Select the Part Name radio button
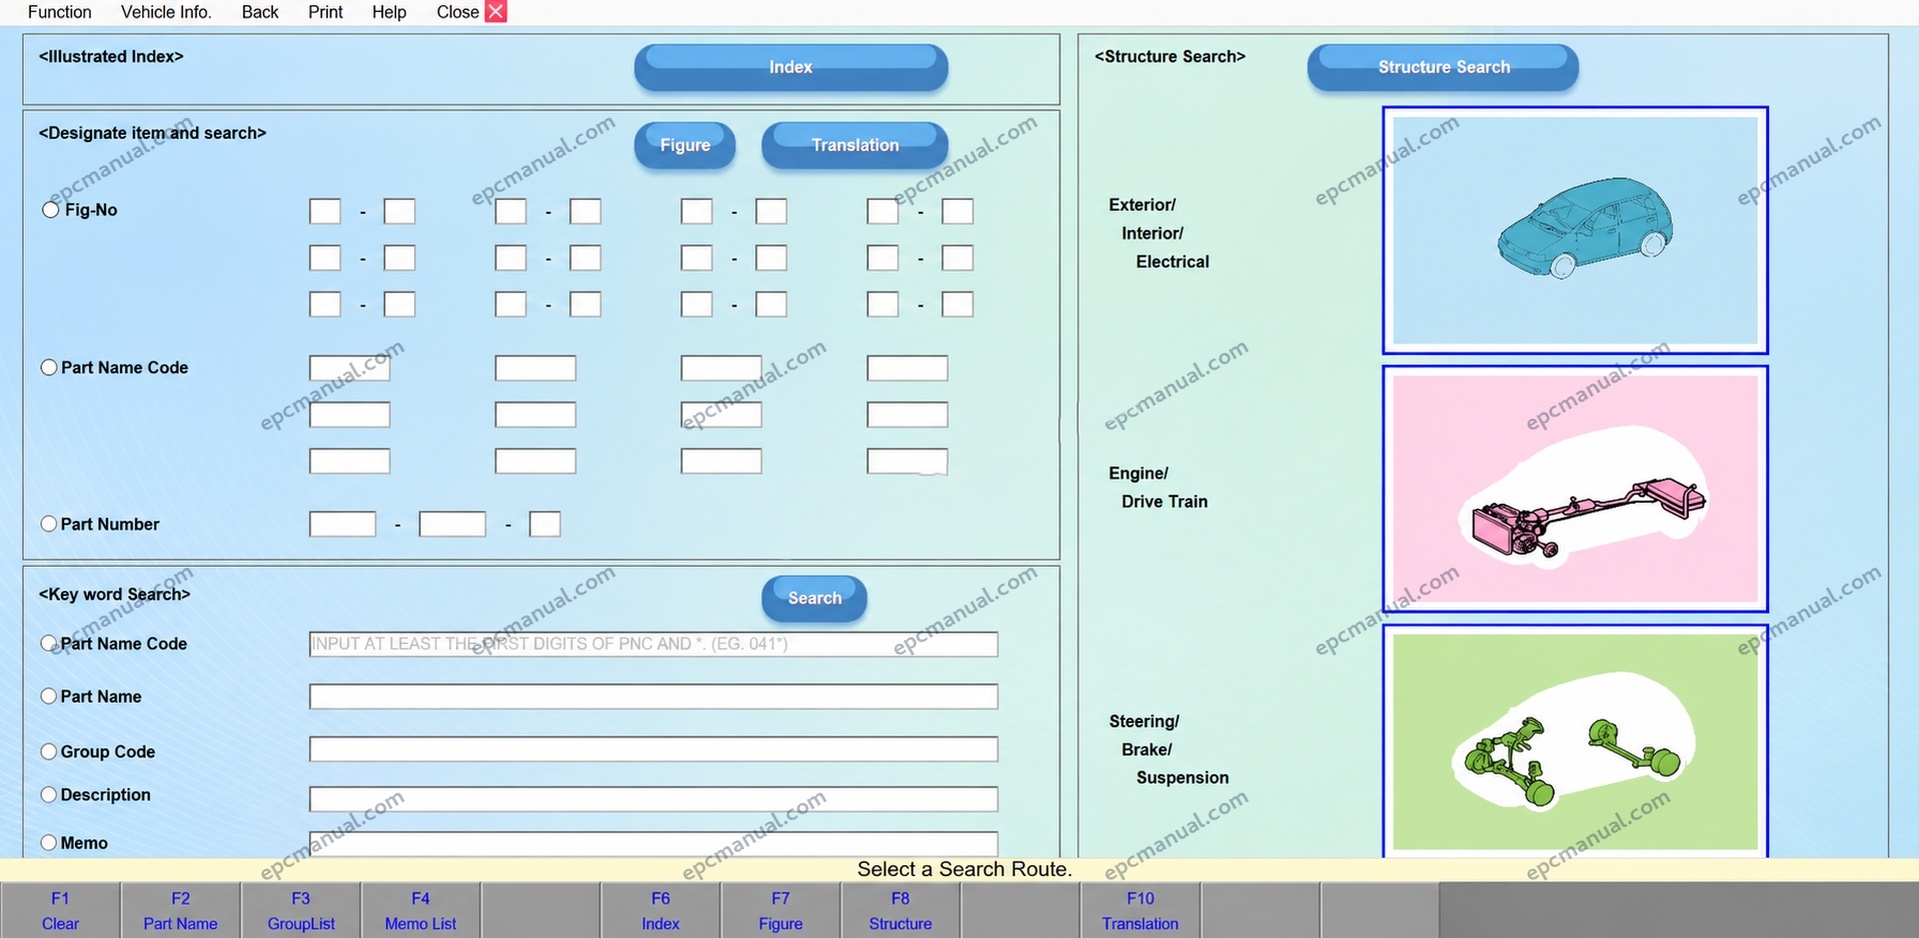The image size is (1919, 938). click(x=48, y=696)
